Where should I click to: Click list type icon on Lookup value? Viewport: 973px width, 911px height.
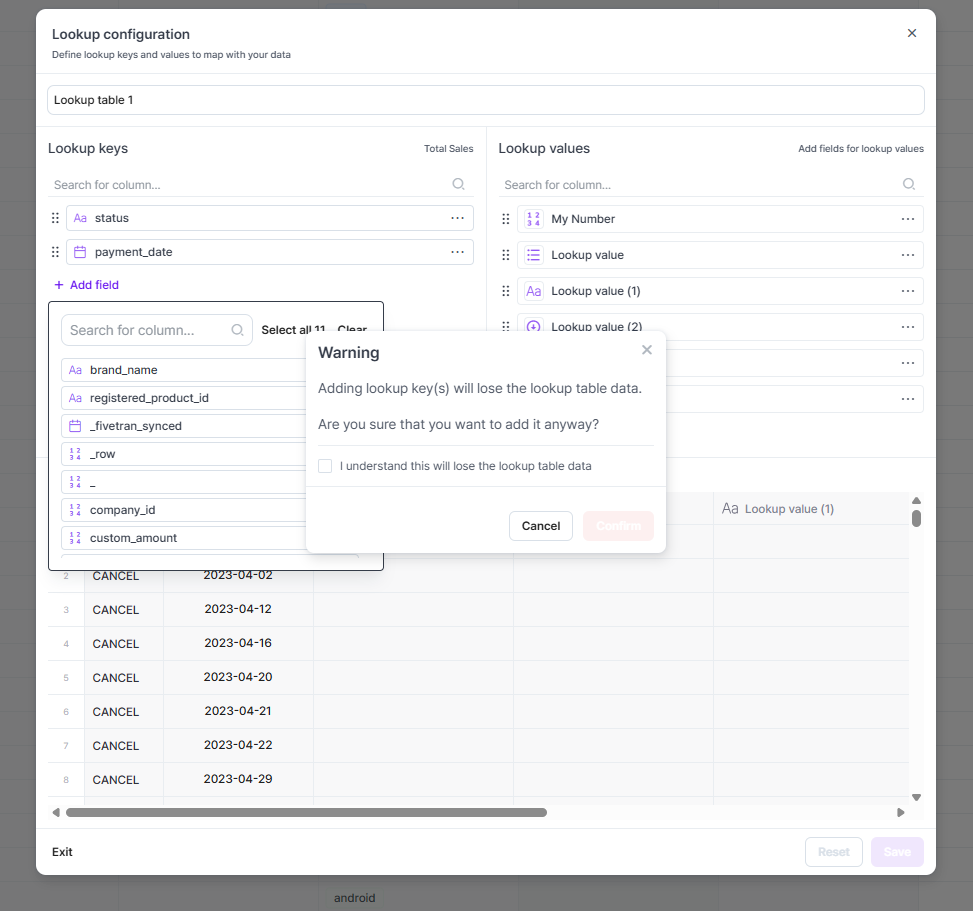pos(533,255)
